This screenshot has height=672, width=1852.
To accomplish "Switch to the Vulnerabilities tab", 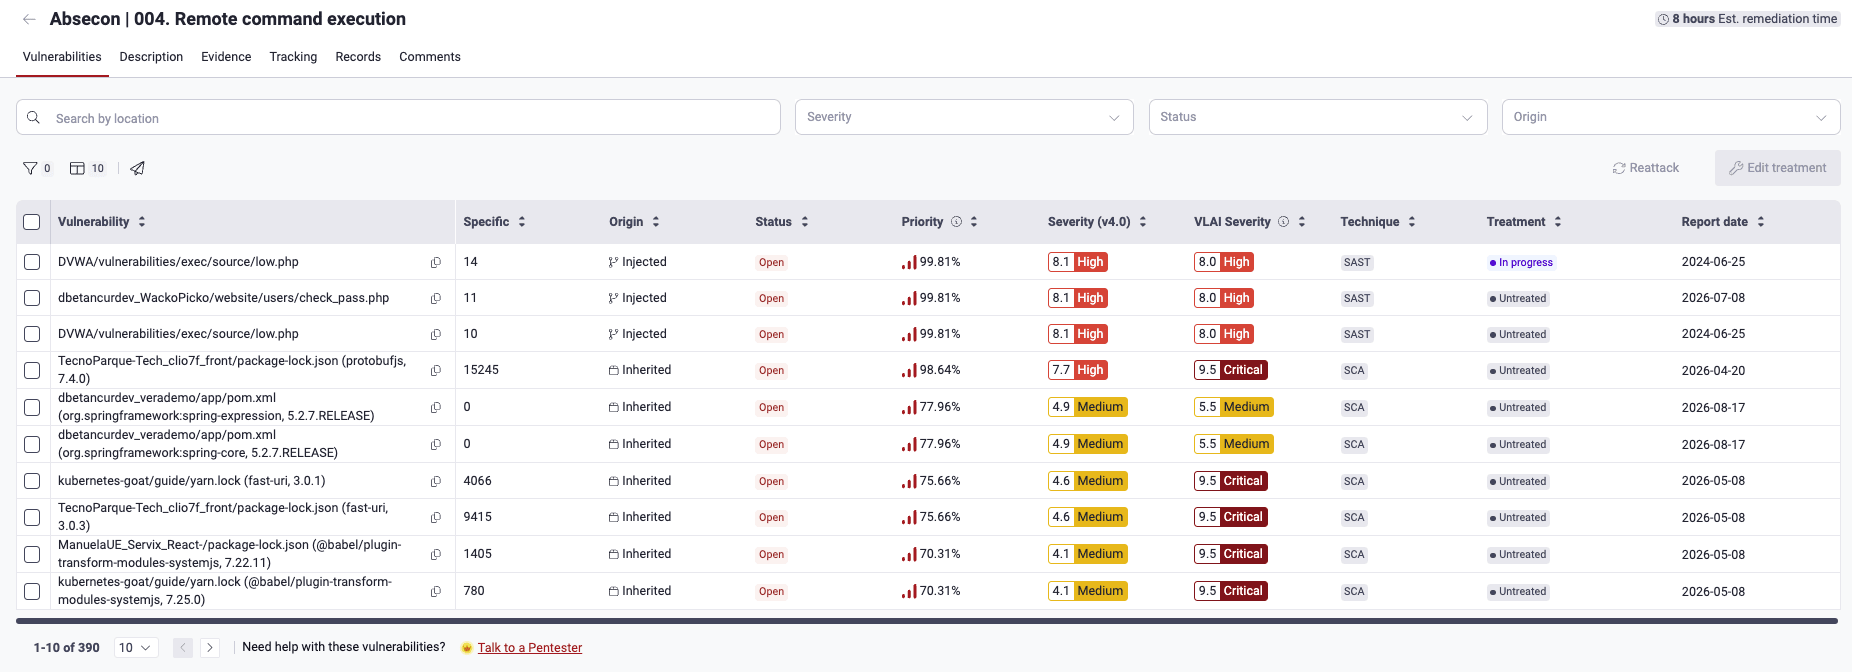I will (62, 57).
